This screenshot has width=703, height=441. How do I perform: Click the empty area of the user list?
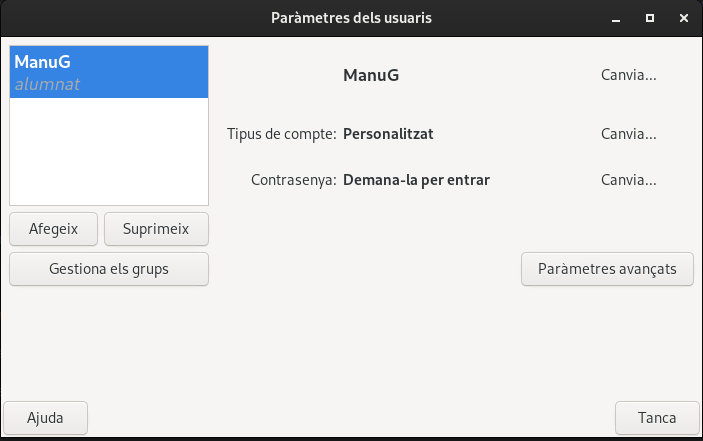[108, 150]
